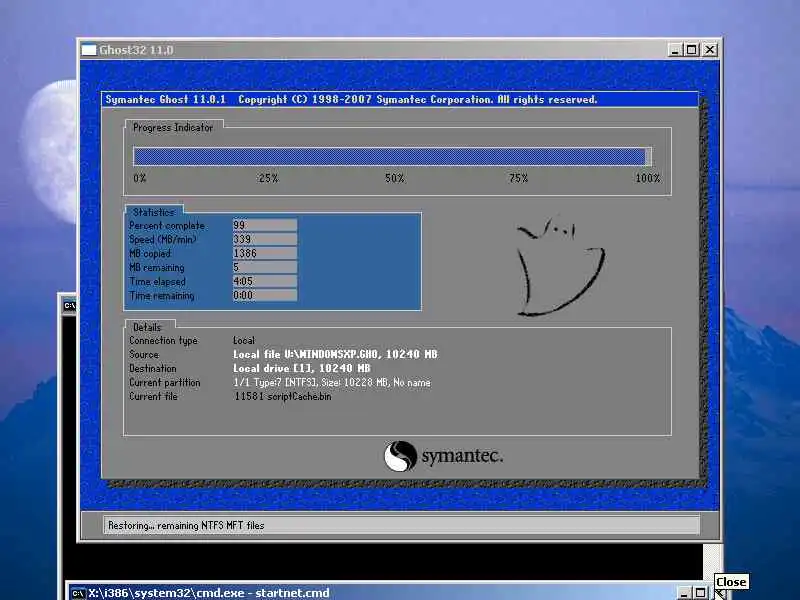Select the cmd.exe startnet.cmd window title
Image resolution: width=800 pixels, height=600 pixels.
(209, 593)
